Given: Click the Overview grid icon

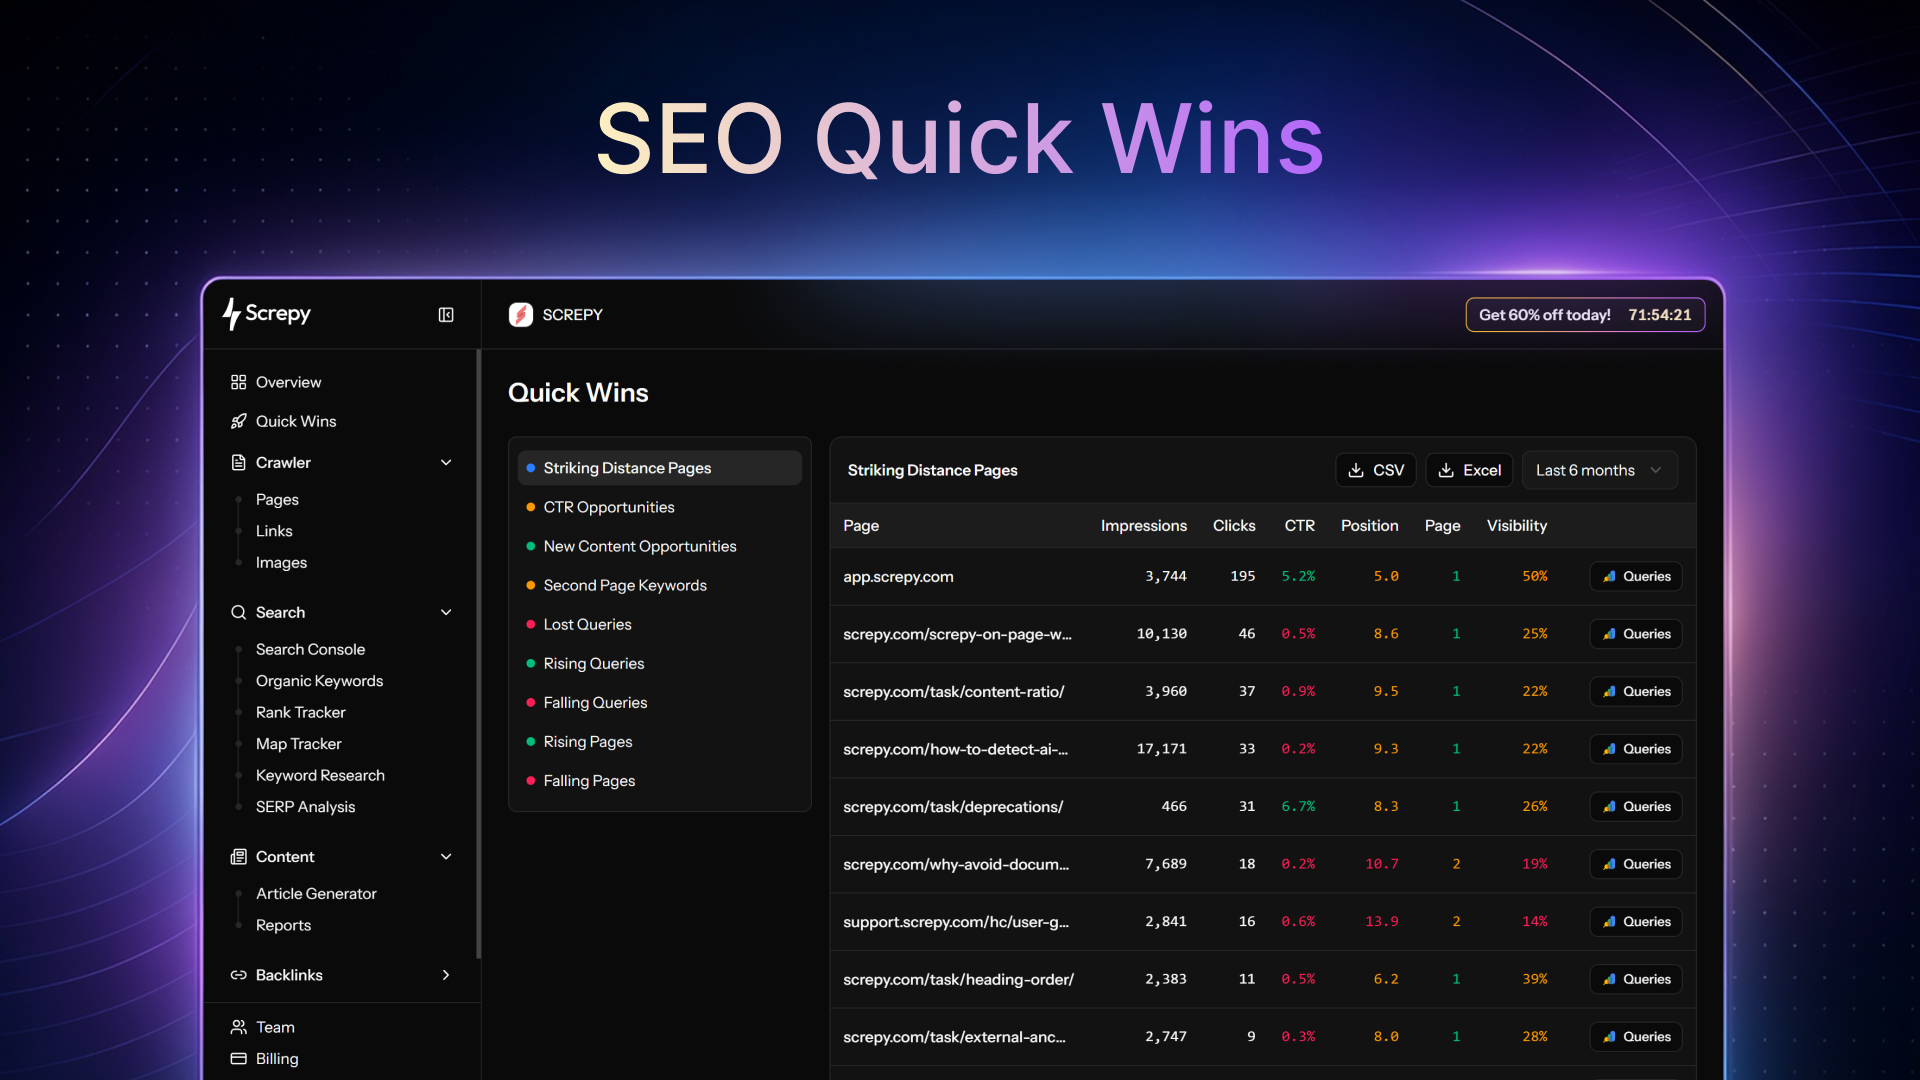Looking at the screenshot, I should pos(238,382).
